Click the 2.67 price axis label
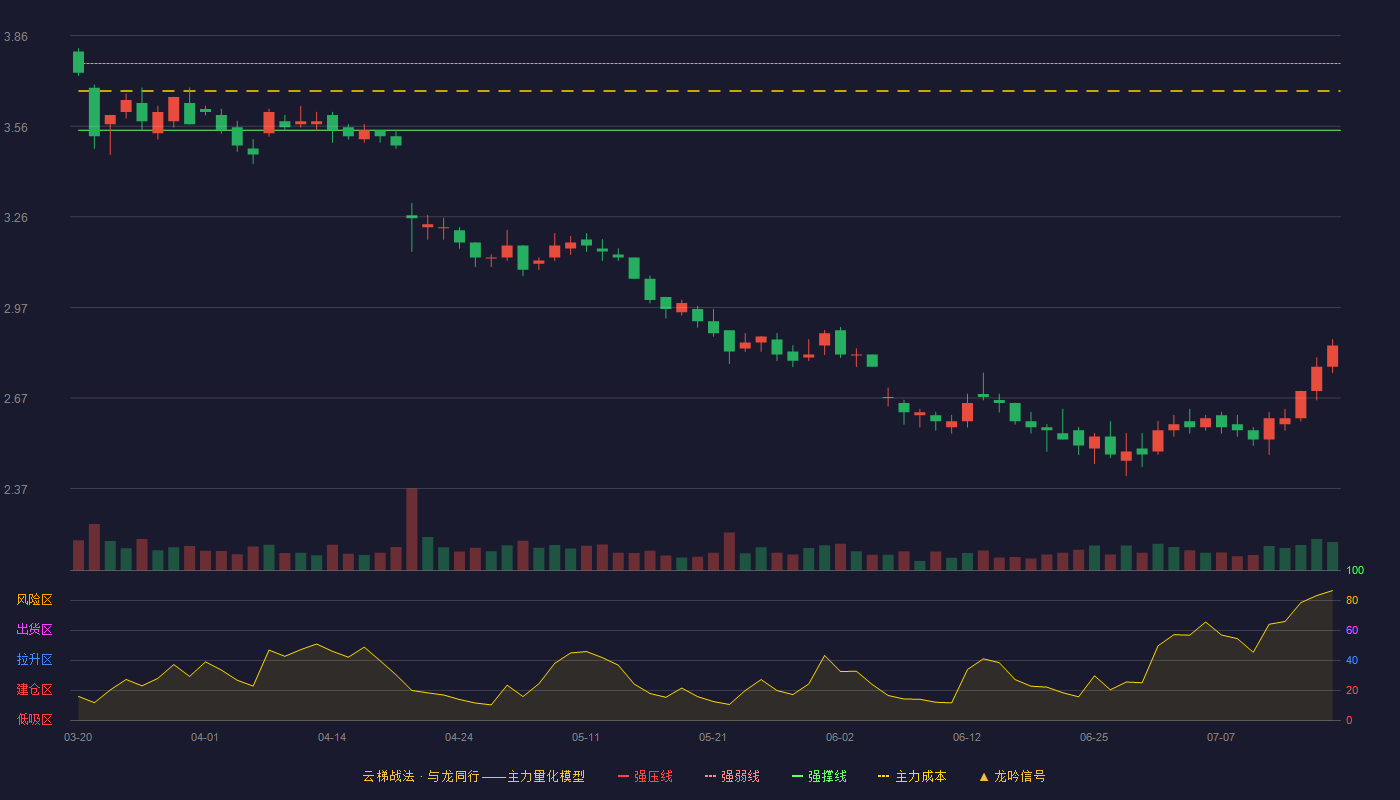The height and width of the screenshot is (800, 1400). 16,399
